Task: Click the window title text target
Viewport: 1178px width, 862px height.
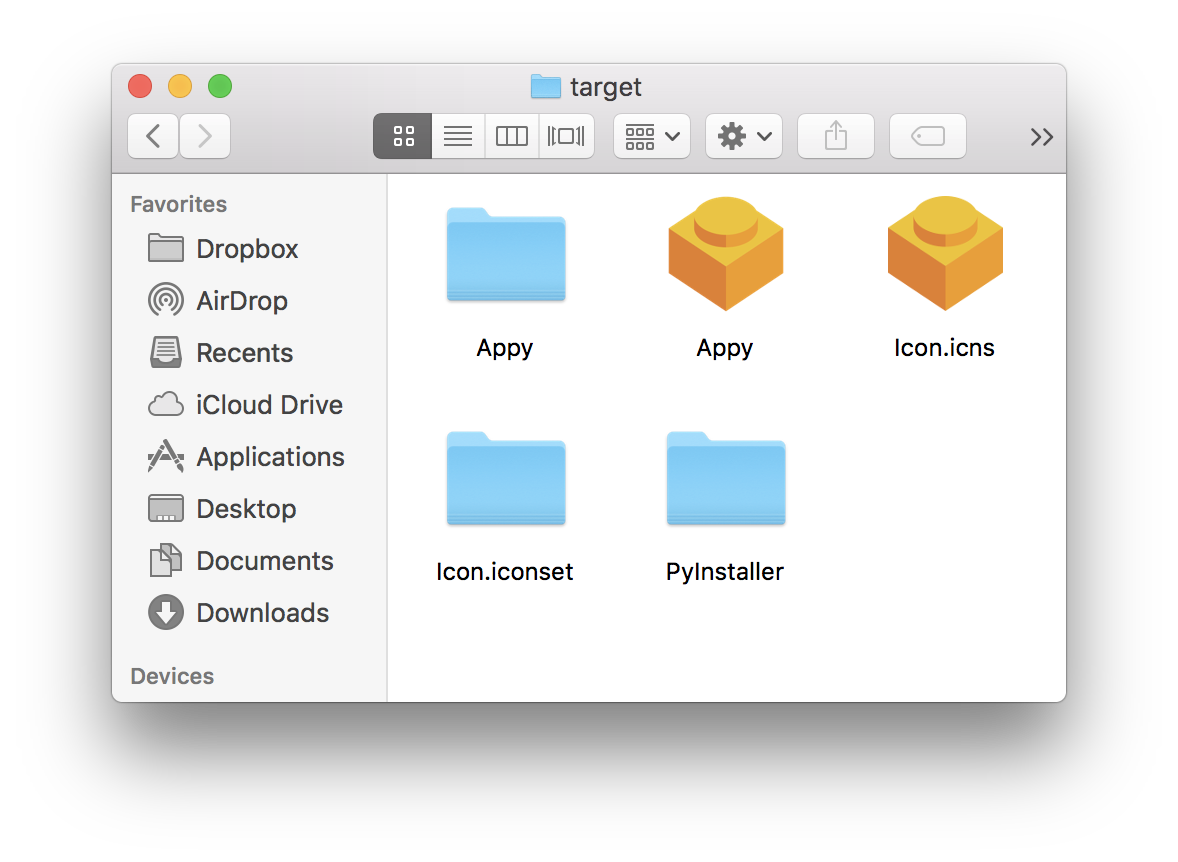Action: 606,87
